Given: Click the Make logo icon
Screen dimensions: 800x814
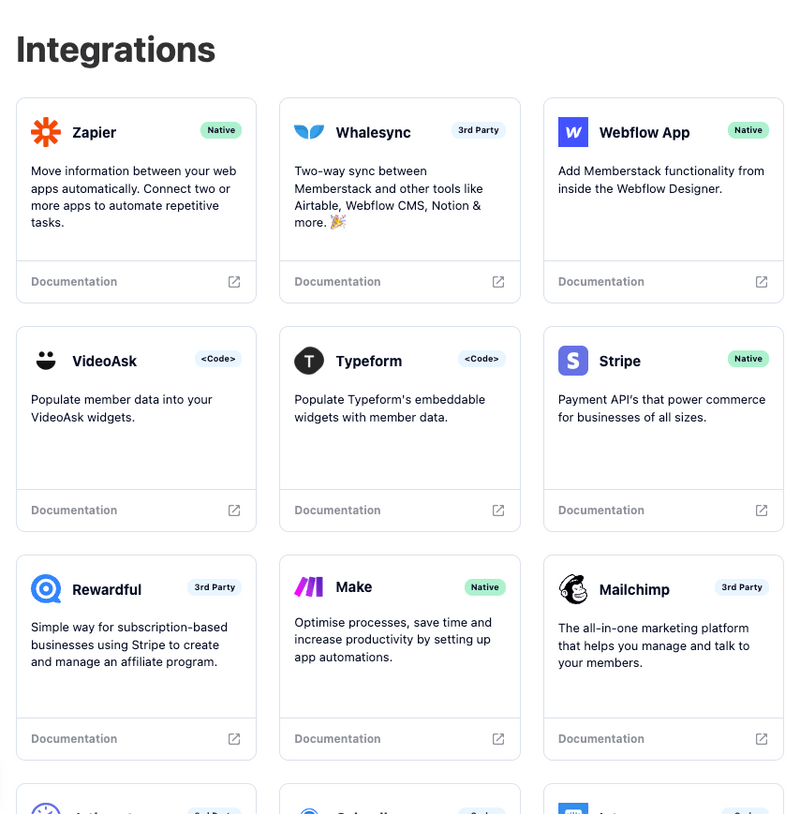Looking at the screenshot, I should [310, 589].
